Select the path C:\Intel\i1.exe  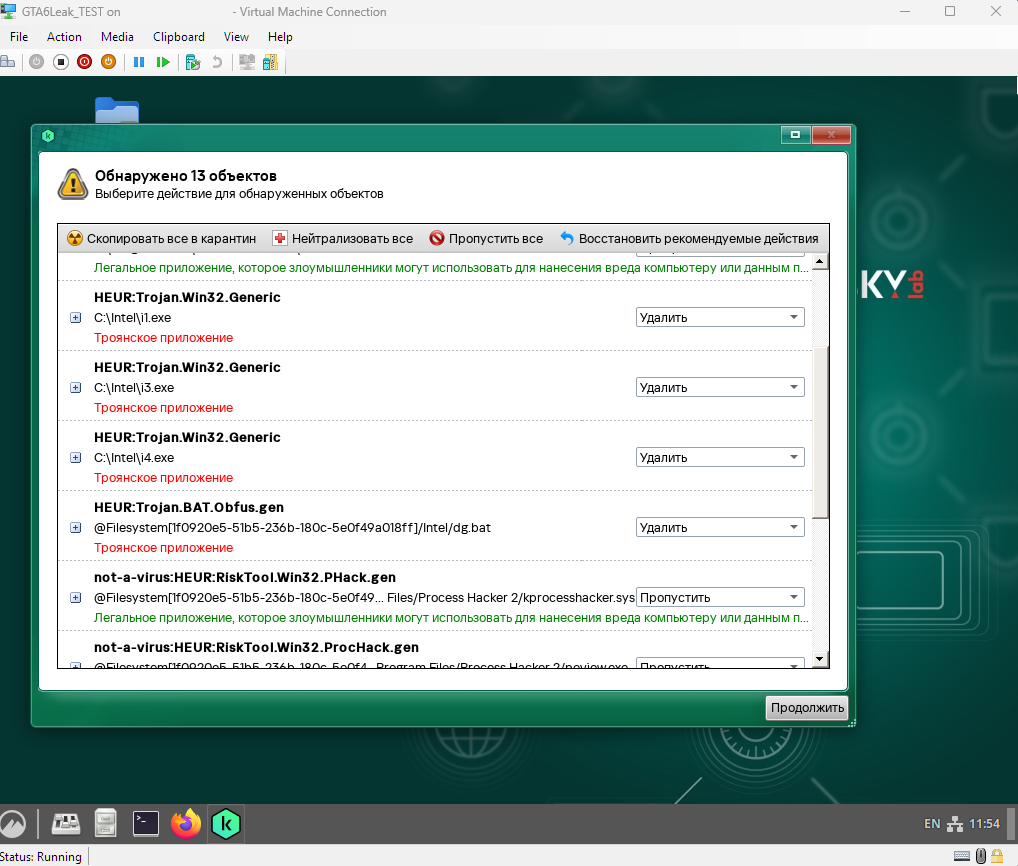(132, 317)
